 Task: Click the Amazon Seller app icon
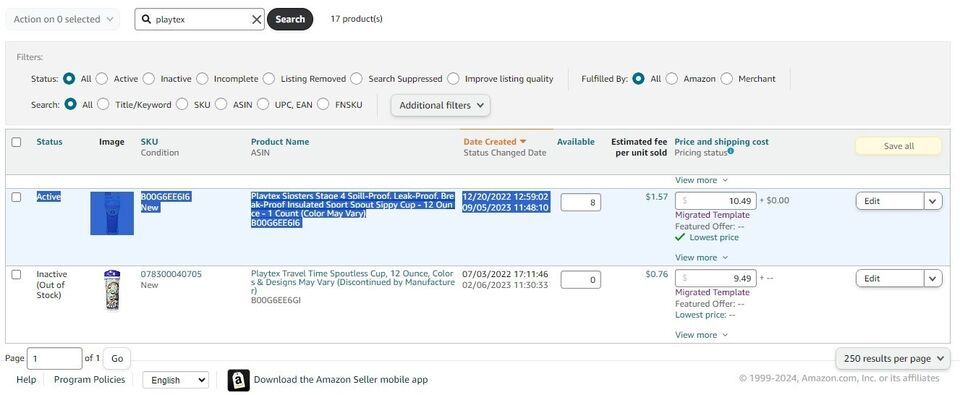[238, 380]
